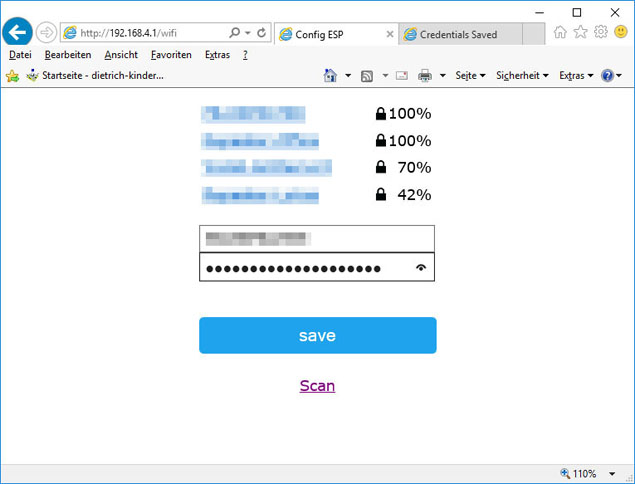Open a new tab using the blank tab button

(x=533, y=34)
